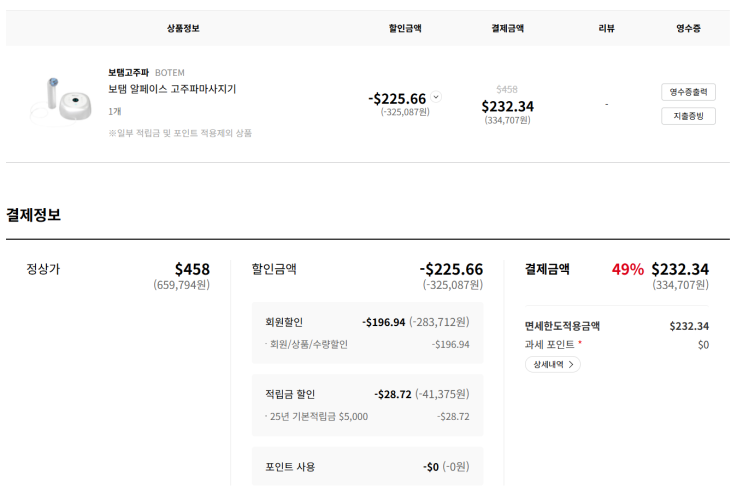Viewport: 743px width, 503px height.
Task: Open 상세내역 details with the chevron arrow
Action: [553, 365]
